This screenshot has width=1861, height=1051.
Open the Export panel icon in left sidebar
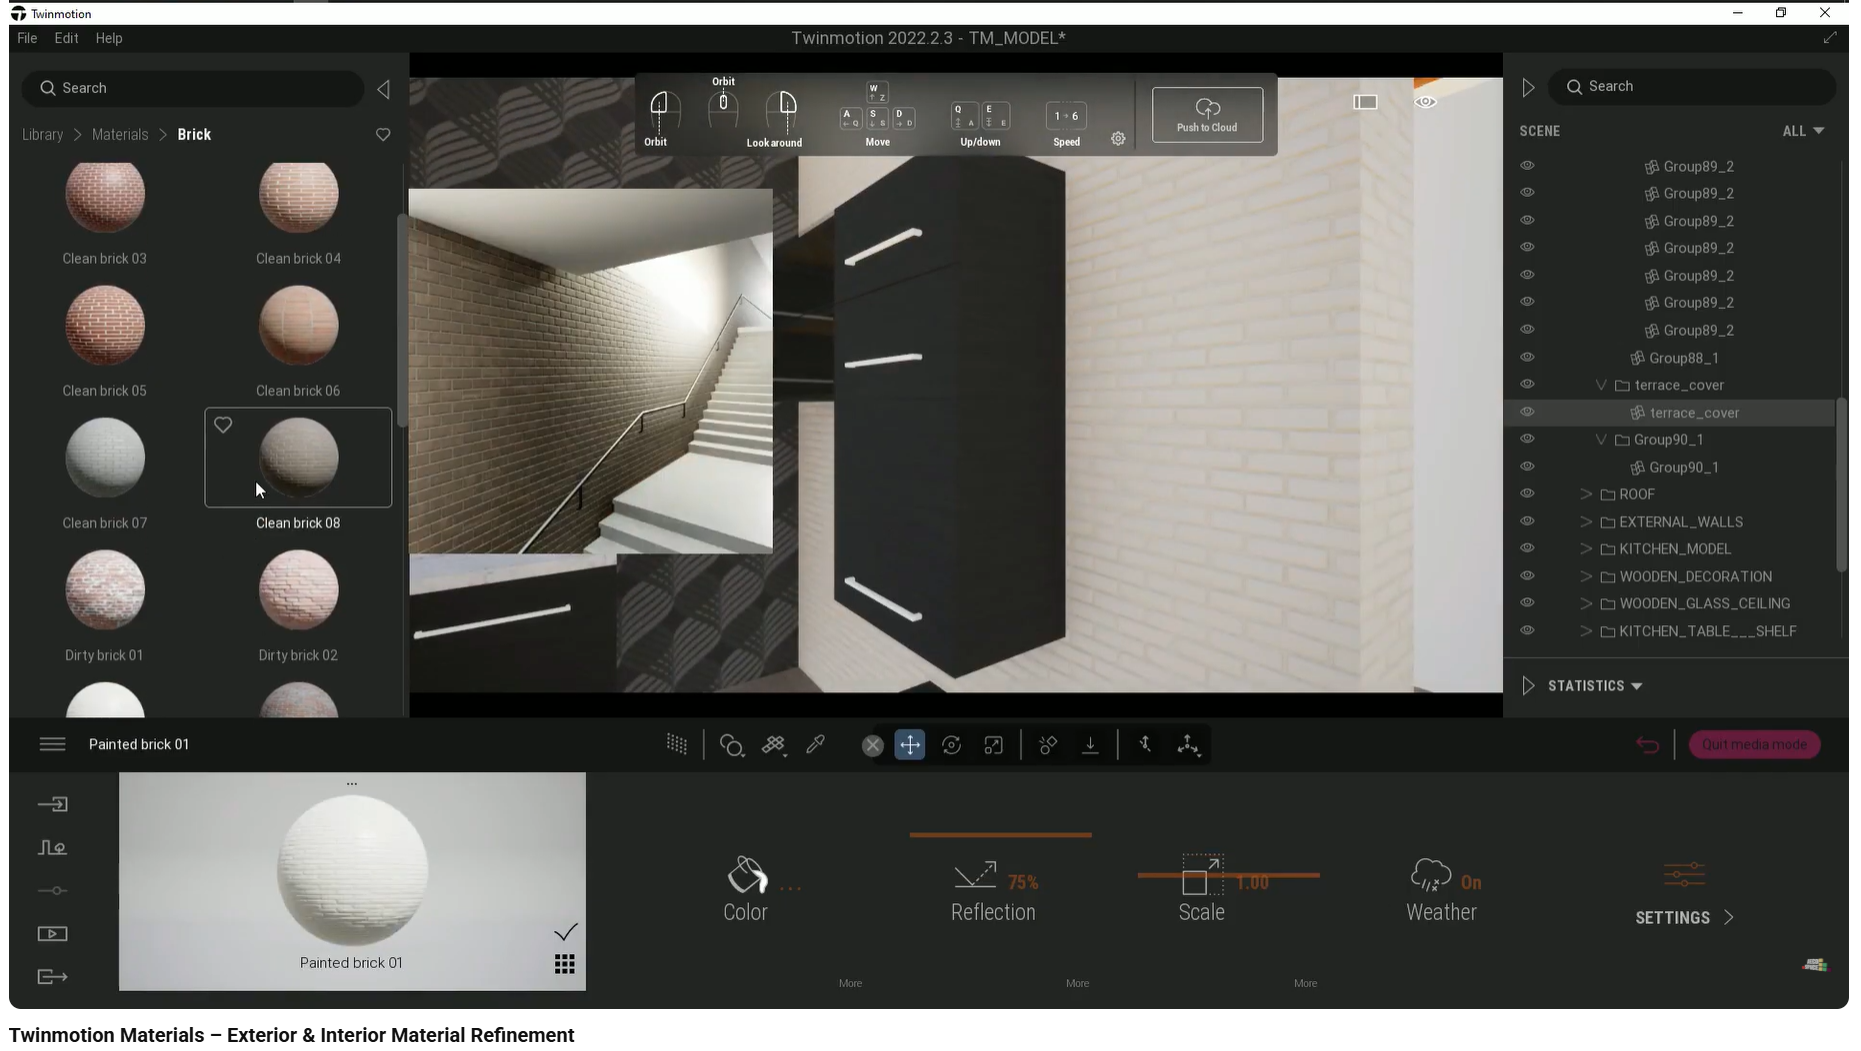click(51, 977)
